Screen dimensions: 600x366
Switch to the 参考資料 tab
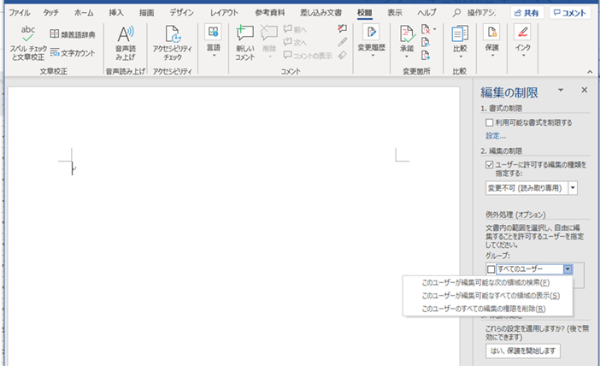[x=270, y=13]
